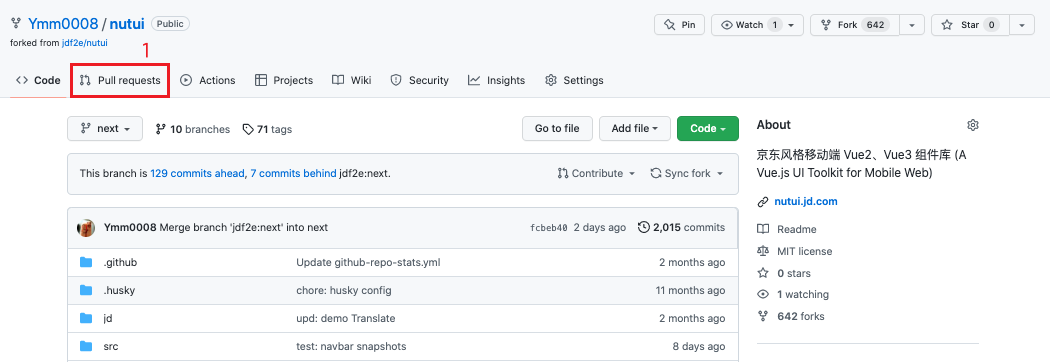The image size is (1050, 362).
Task: Click the '2 days ago' commit timestamp
Action: [600, 228]
